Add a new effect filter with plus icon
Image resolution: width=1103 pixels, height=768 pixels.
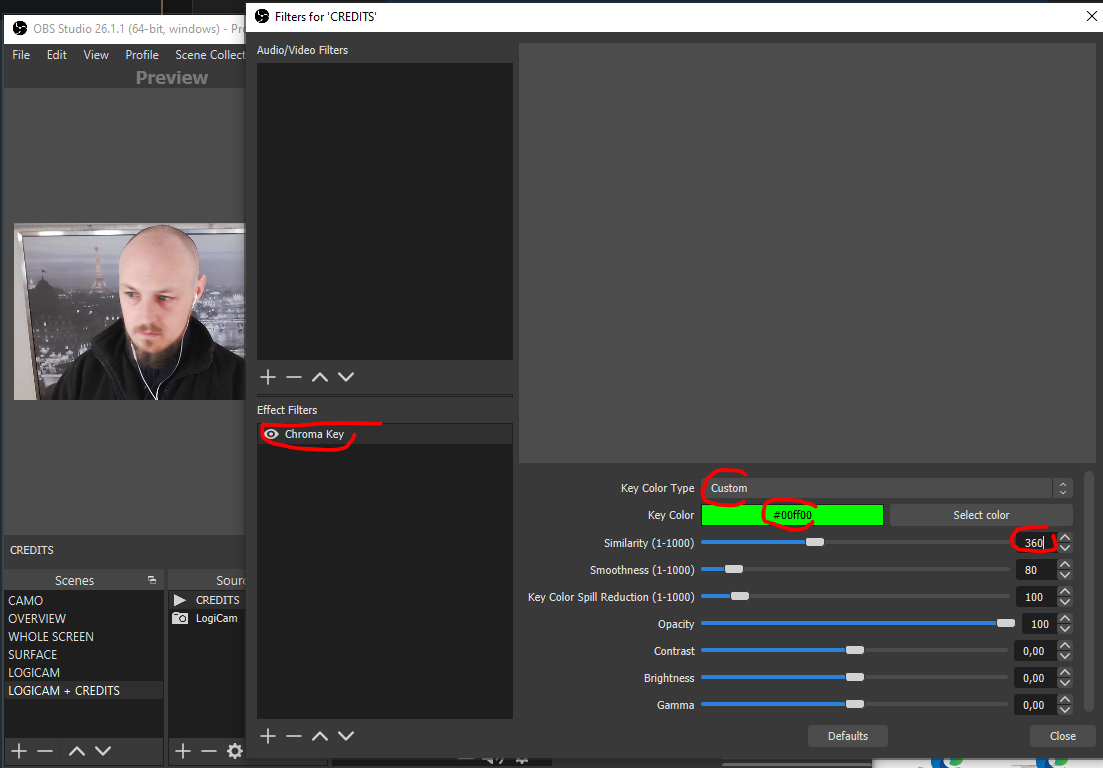click(x=268, y=736)
